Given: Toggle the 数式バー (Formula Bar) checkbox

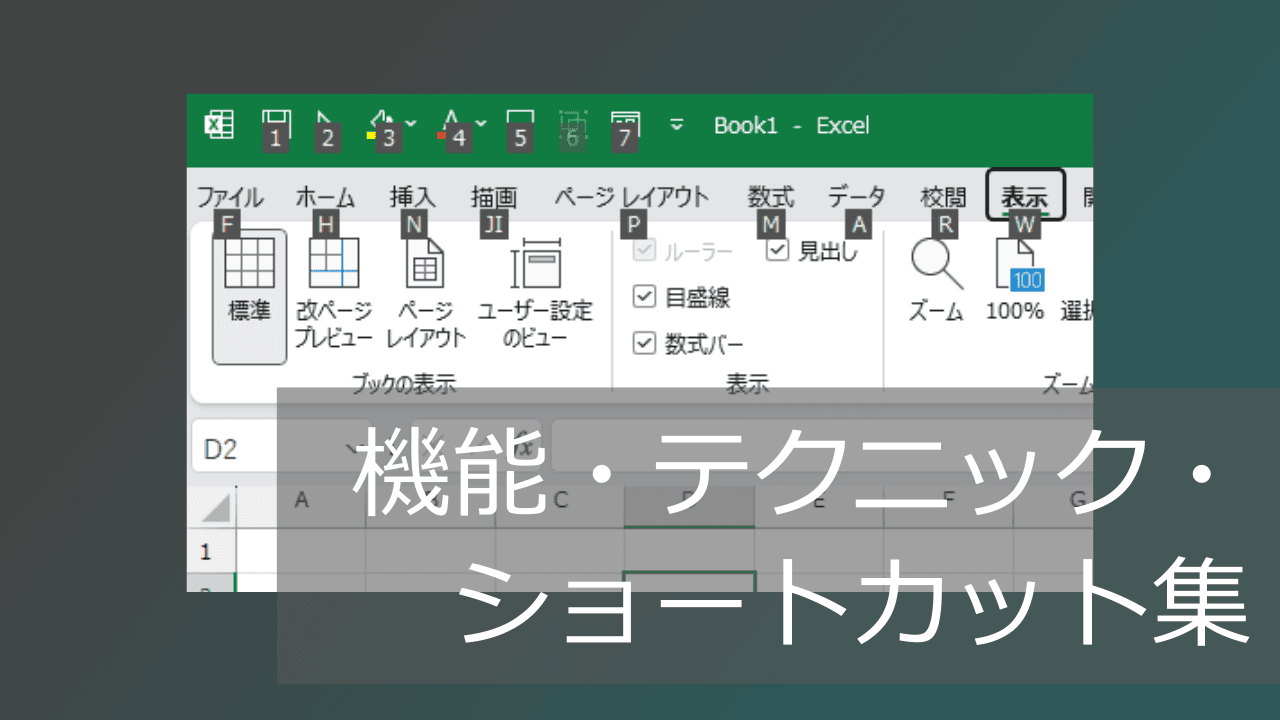Looking at the screenshot, I should [x=643, y=343].
